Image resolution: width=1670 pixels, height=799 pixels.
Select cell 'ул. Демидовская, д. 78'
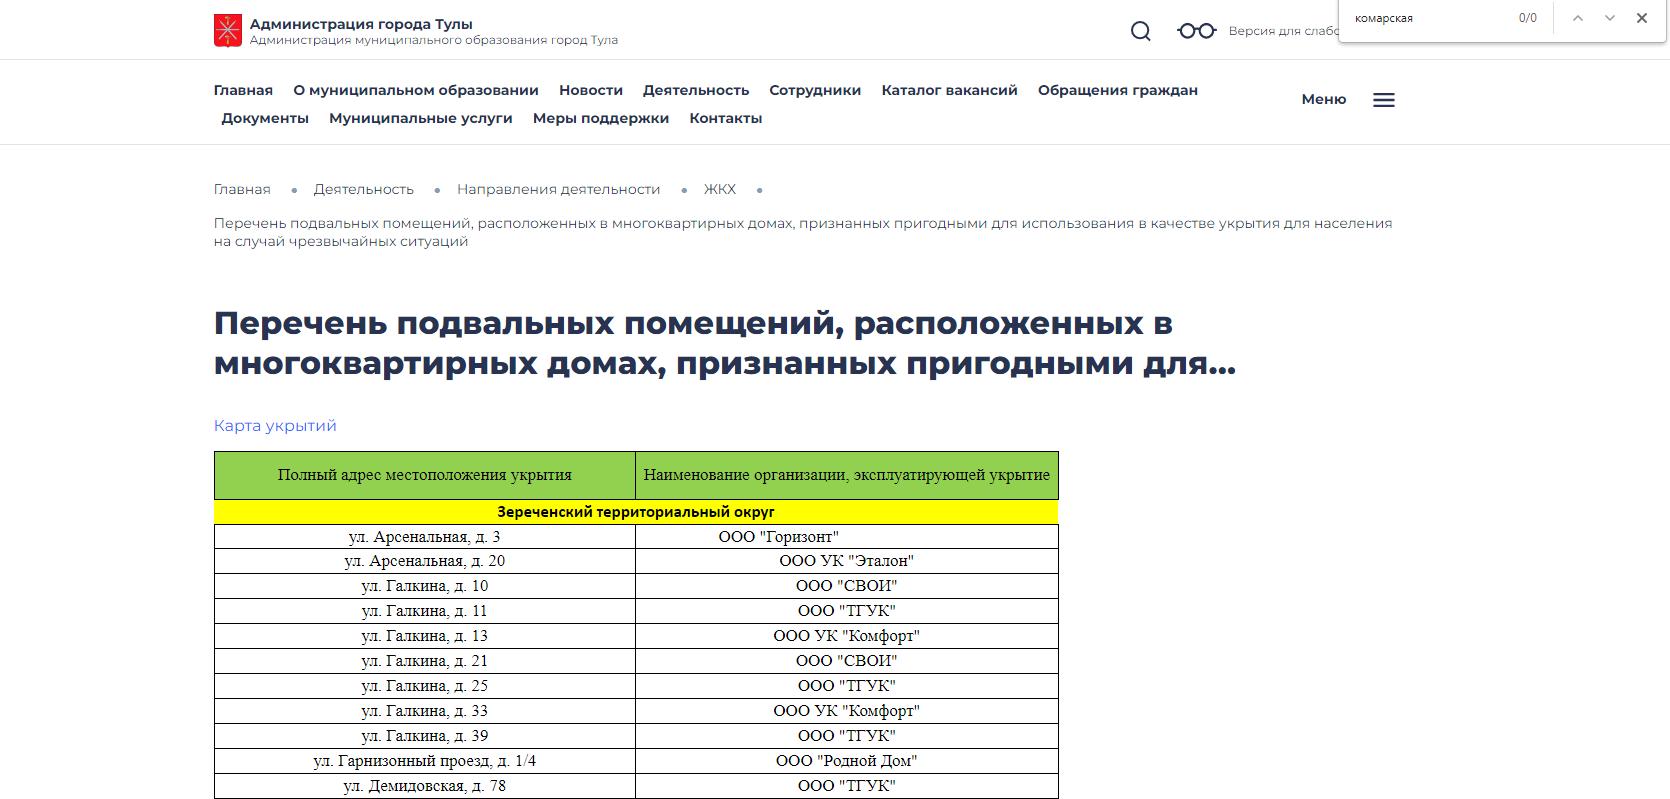pyautogui.click(x=425, y=786)
